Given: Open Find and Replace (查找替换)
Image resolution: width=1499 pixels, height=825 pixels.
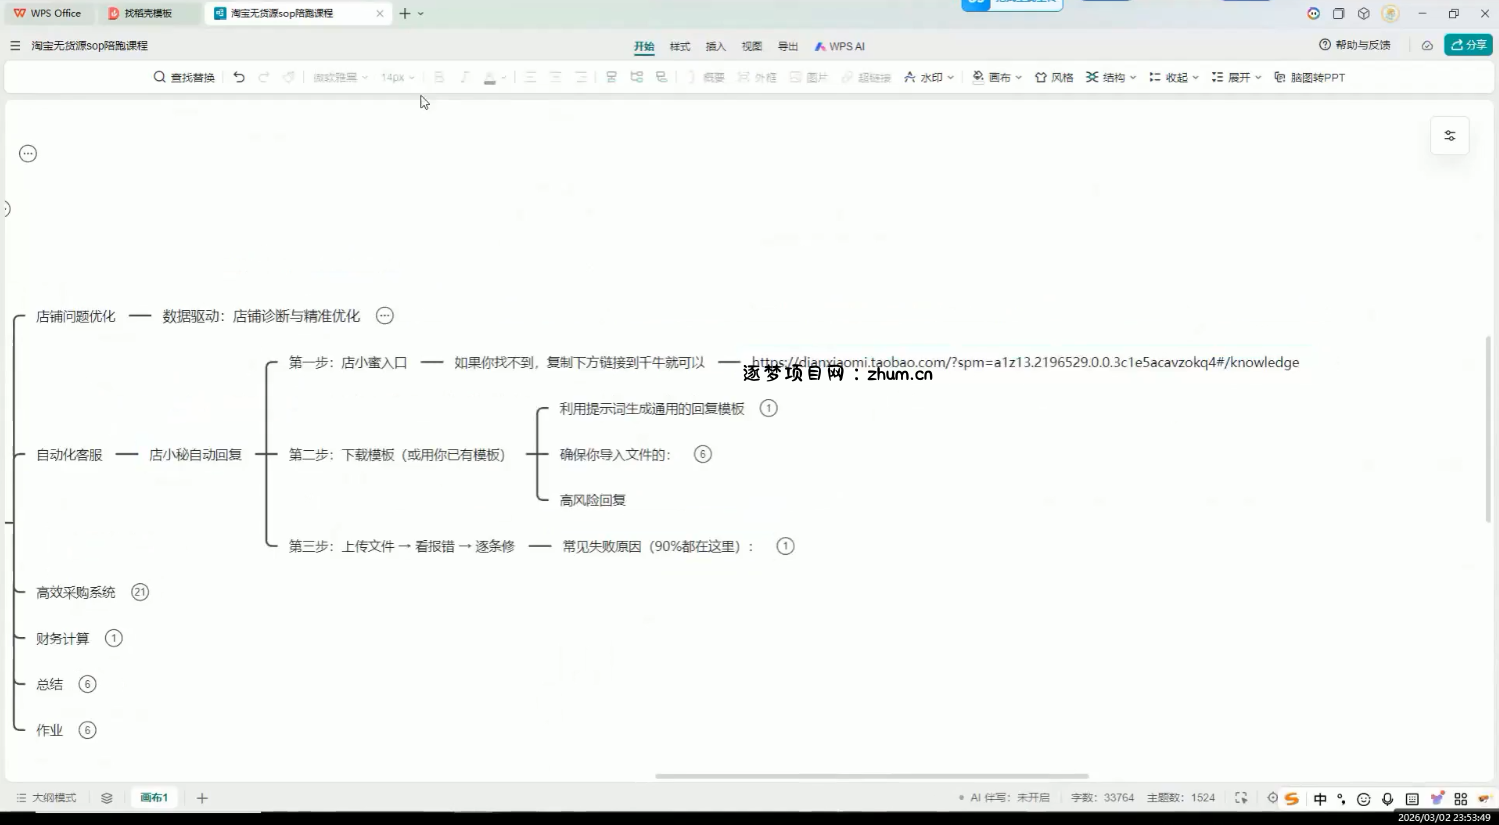Looking at the screenshot, I should [x=184, y=77].
